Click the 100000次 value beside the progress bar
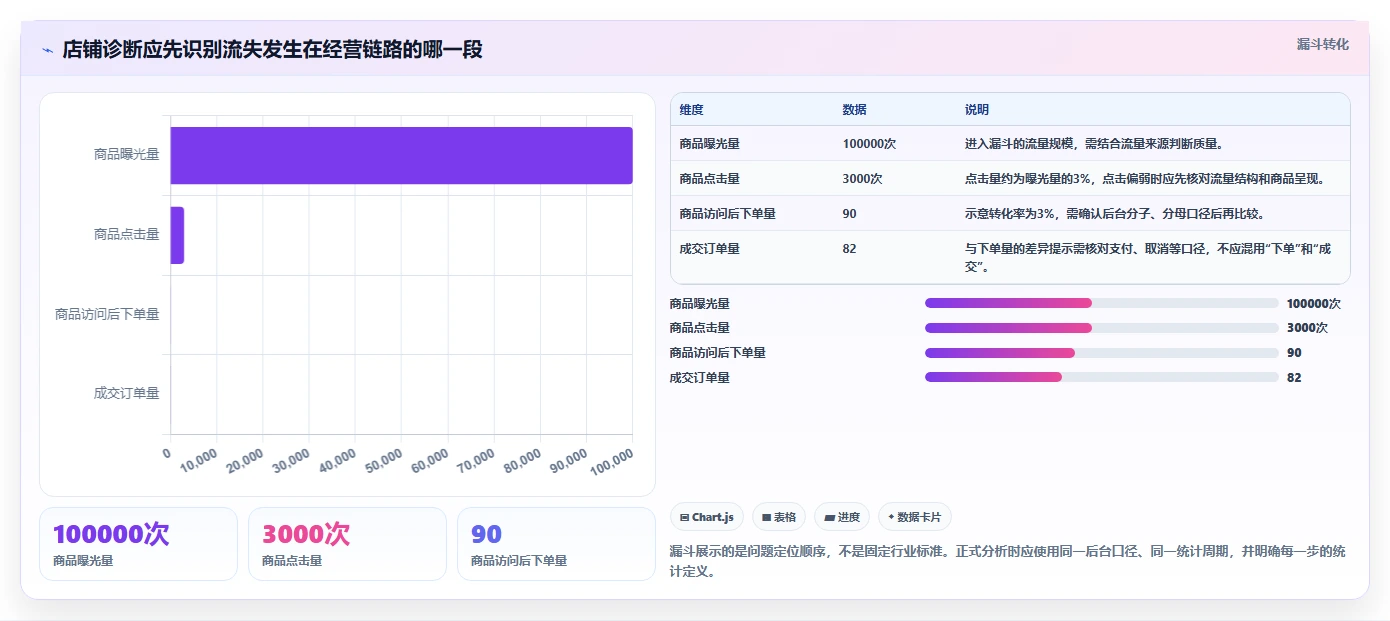Screen dimensions: 1390x621 coord(1313,303)
